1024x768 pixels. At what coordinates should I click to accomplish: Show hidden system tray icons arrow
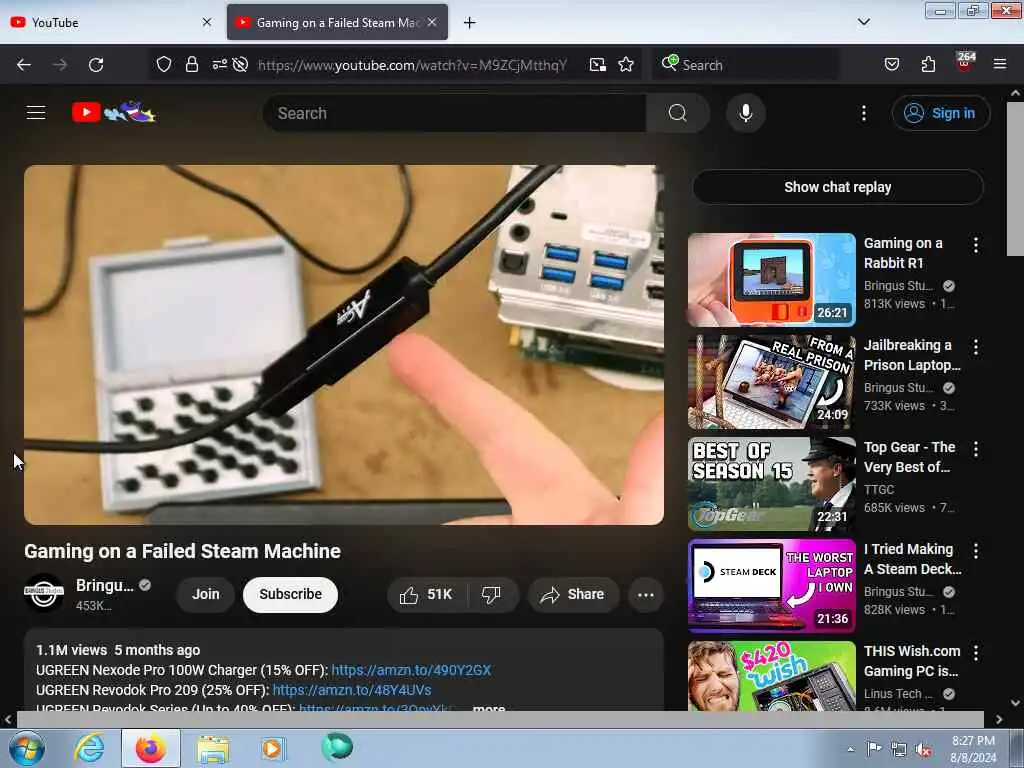(x=850, y=749)
